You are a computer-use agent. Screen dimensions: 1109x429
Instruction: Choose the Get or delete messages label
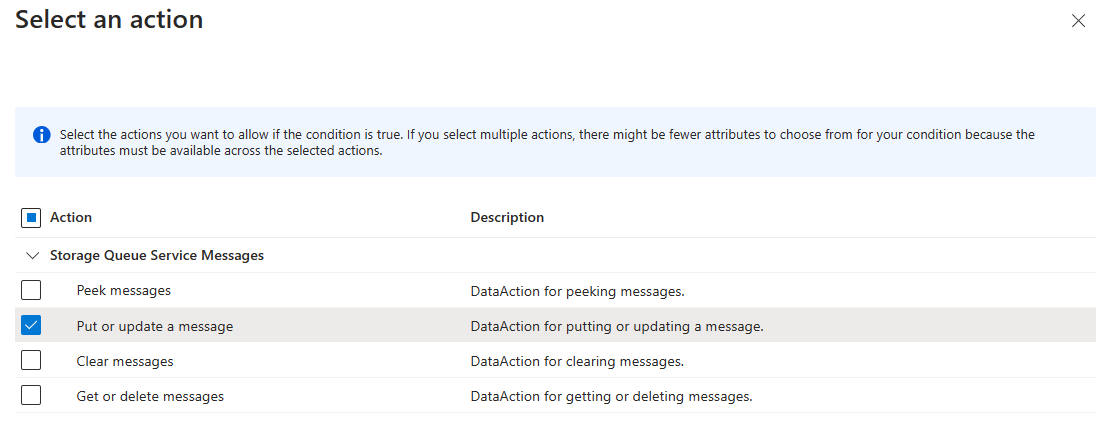[x=150, y=396]
